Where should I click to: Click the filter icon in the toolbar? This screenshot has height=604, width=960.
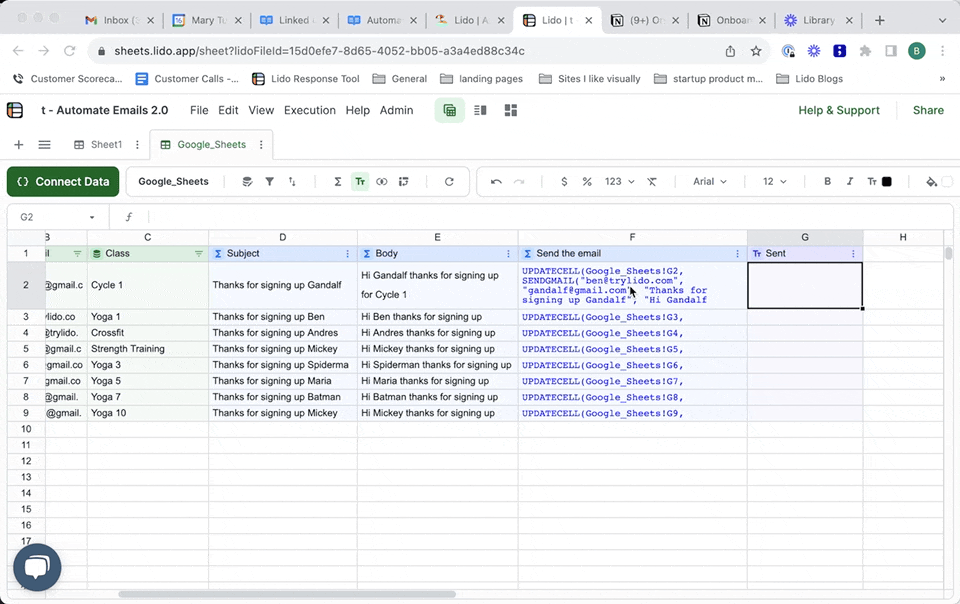pos(270,182)
